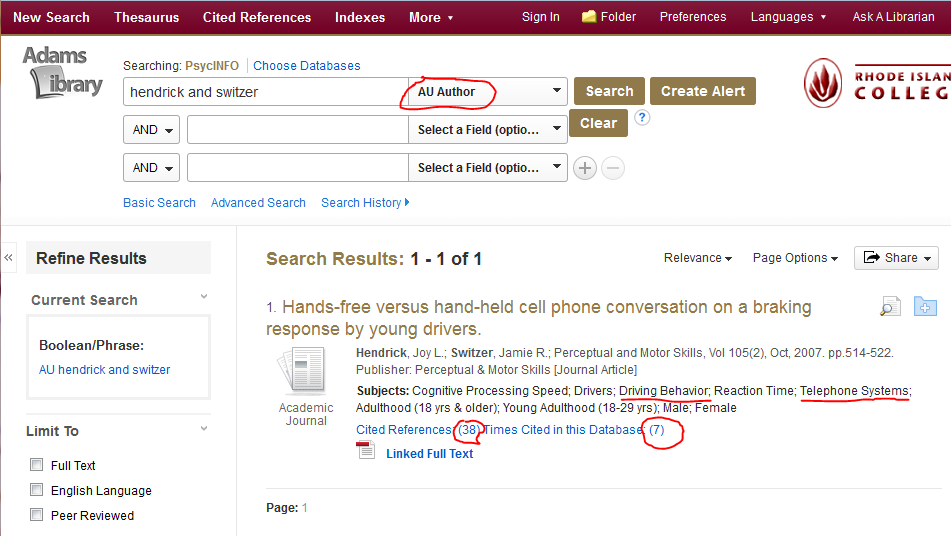Click the Adams Library logo
The width and height of the screenshot is (951, 536).
pyautogui.click(x=62, y=73)
